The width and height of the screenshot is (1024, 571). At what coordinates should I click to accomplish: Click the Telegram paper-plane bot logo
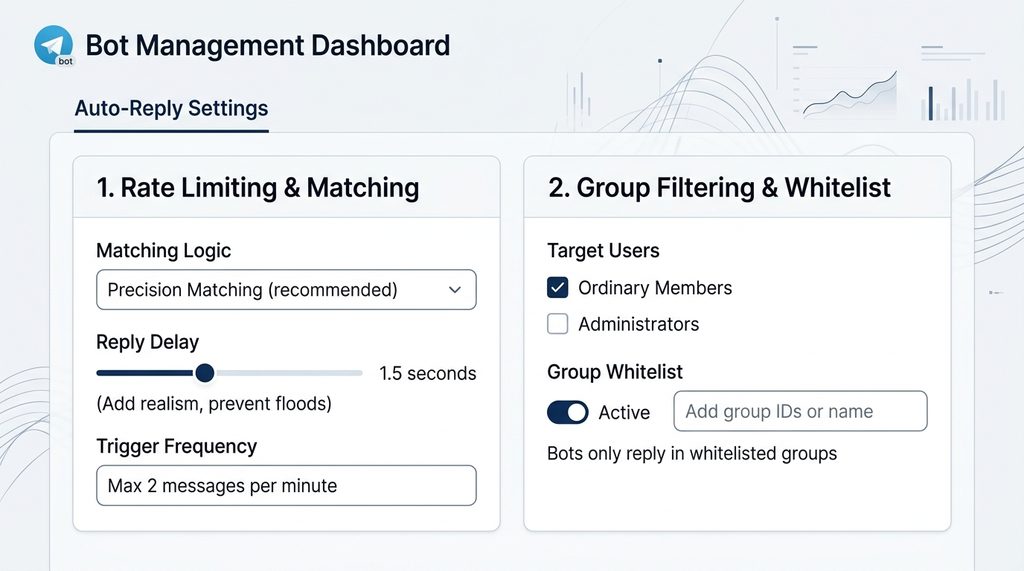point(51,44)
